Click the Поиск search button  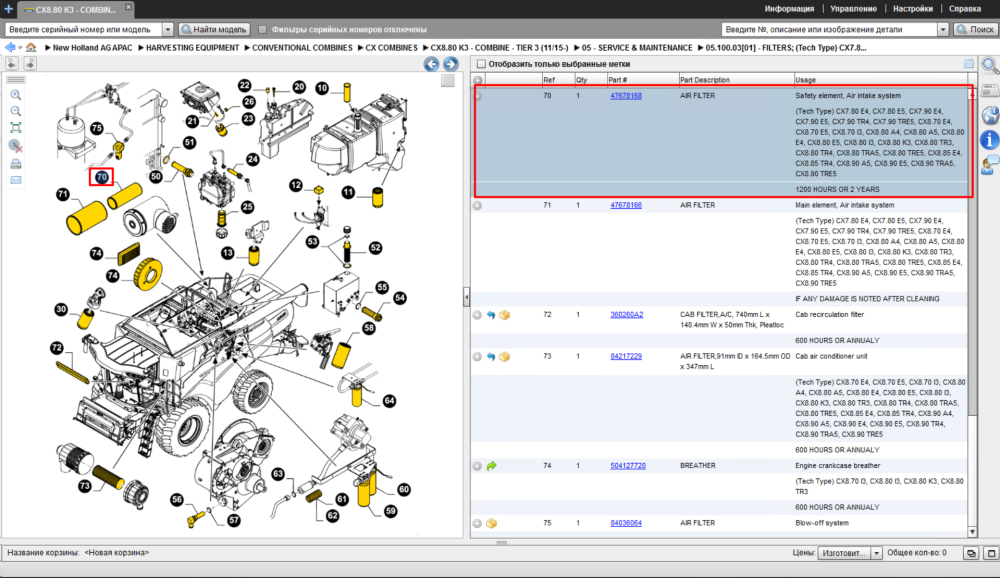(975, 29)
